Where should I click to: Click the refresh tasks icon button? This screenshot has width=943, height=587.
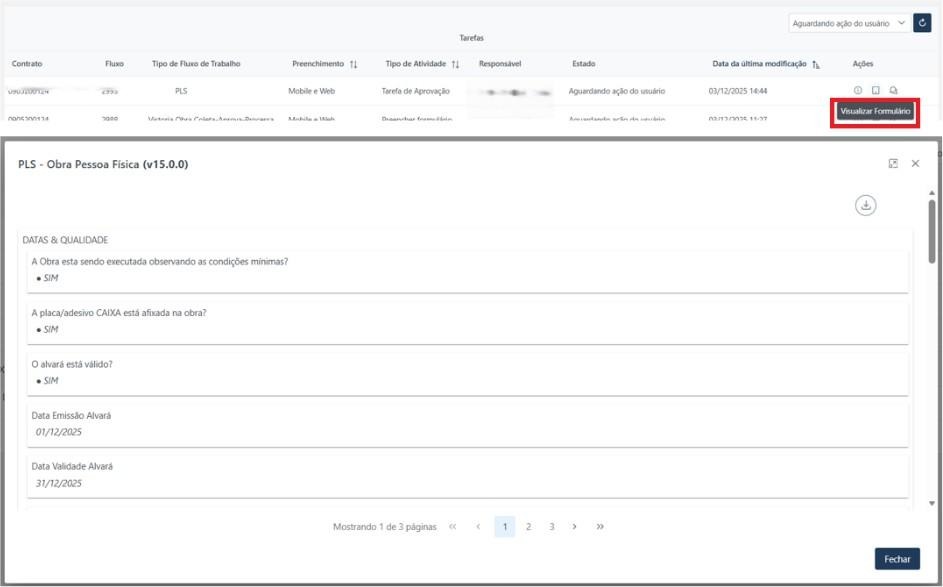[922, 22]
